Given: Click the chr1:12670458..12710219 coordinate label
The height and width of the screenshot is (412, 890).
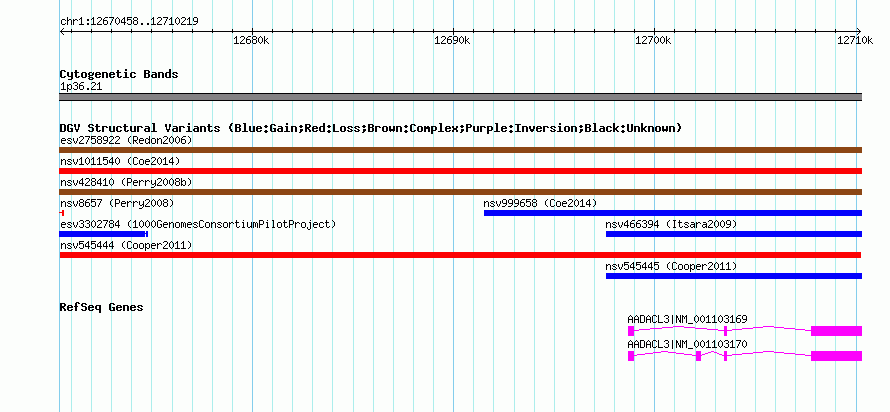Looking at the screenshot, I should pos(129,22).
